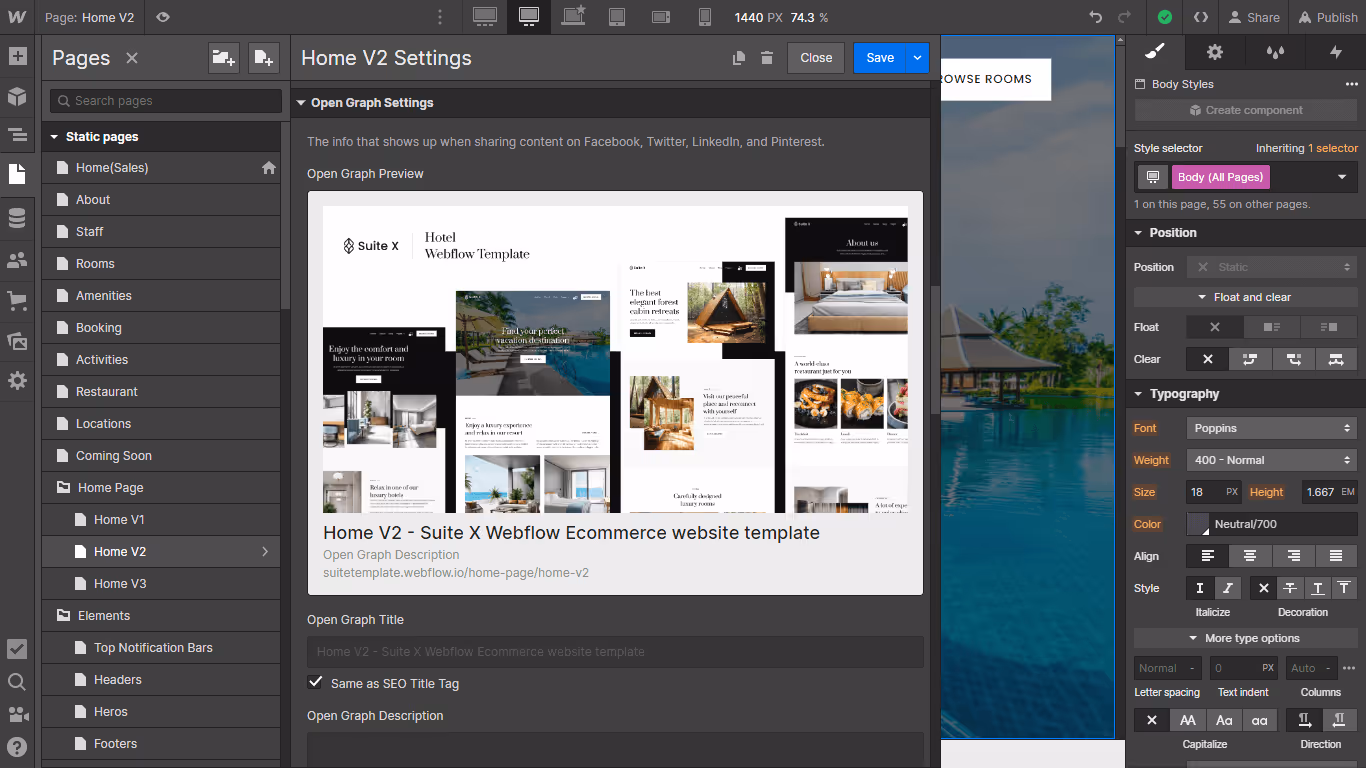Collapse the Open Graph Settings section
1366x768 pixels.
point(301,103)
